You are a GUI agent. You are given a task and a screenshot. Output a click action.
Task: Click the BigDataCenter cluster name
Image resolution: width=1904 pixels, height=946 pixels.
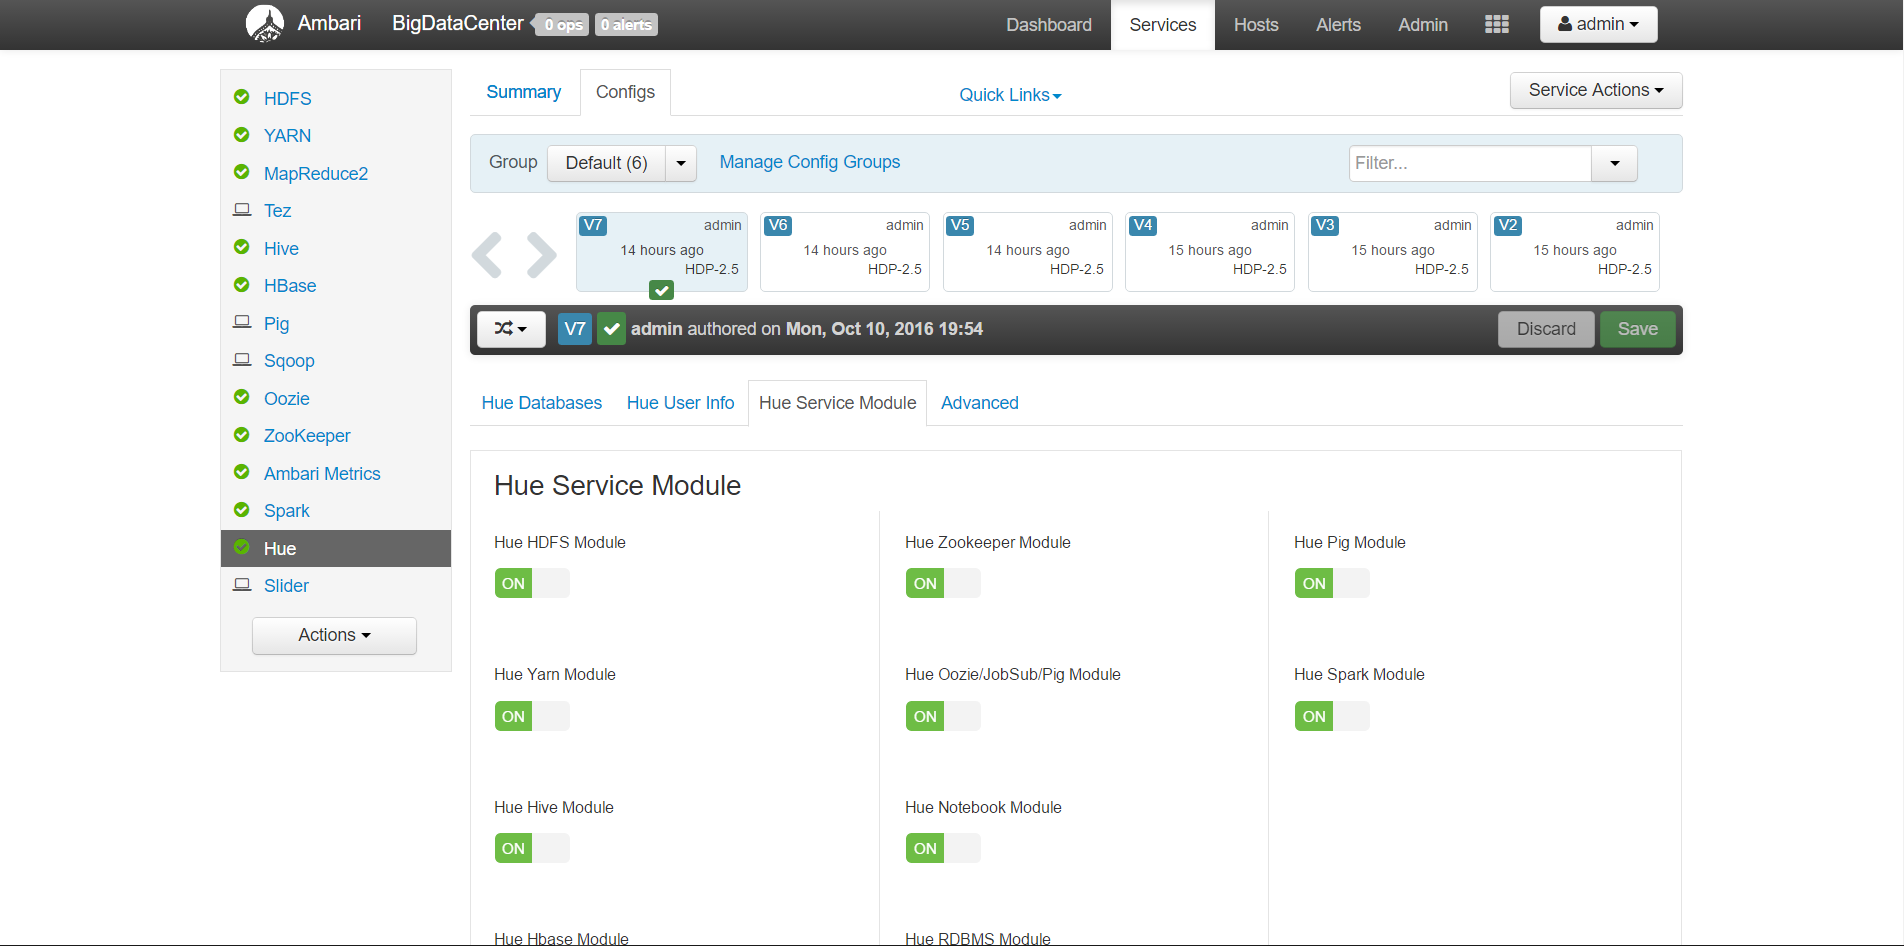coord(458,23)
